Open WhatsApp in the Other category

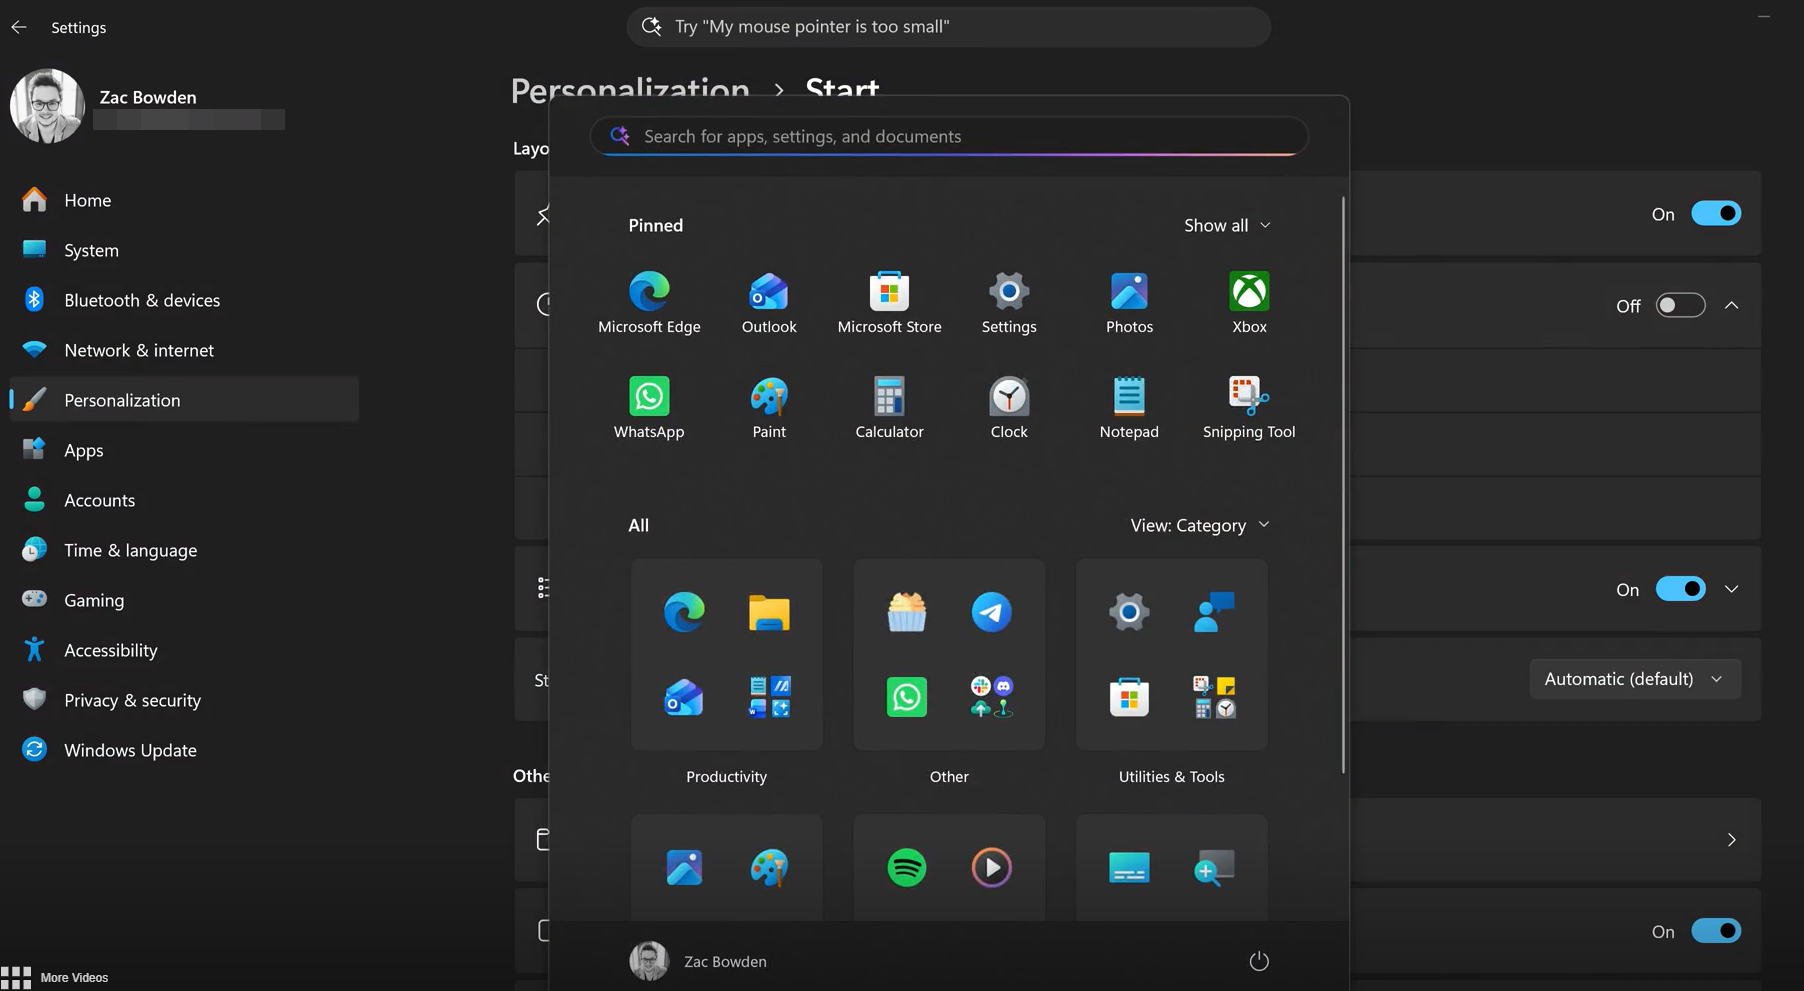[x=906, y=697]
